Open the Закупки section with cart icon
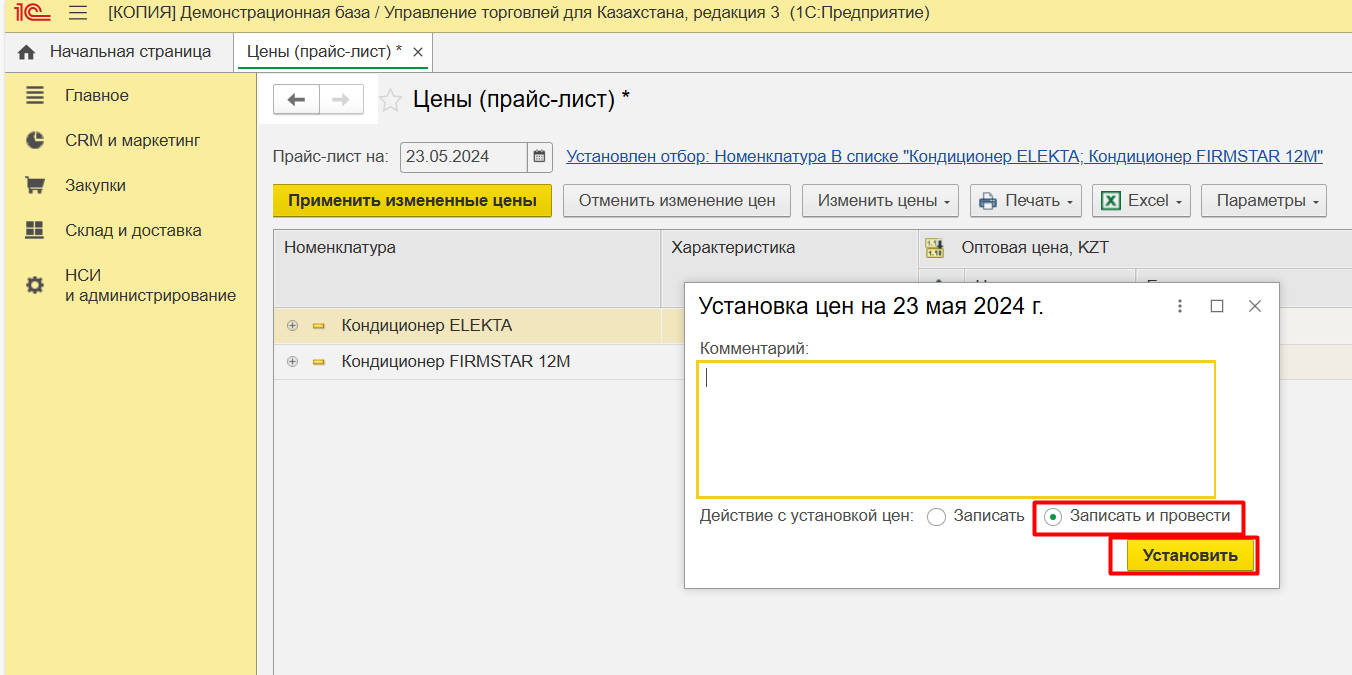 95,185
